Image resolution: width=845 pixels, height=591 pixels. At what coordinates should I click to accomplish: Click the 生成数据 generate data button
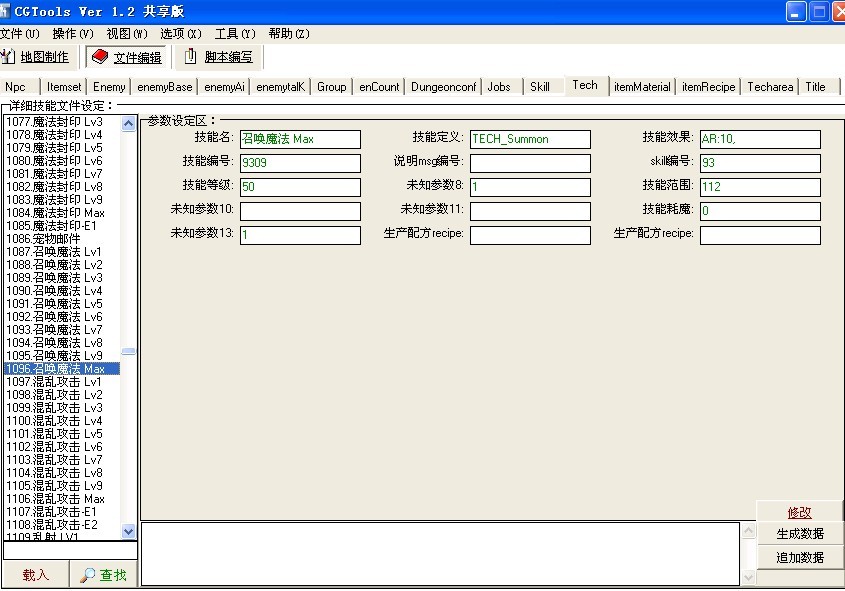point(800,534)
